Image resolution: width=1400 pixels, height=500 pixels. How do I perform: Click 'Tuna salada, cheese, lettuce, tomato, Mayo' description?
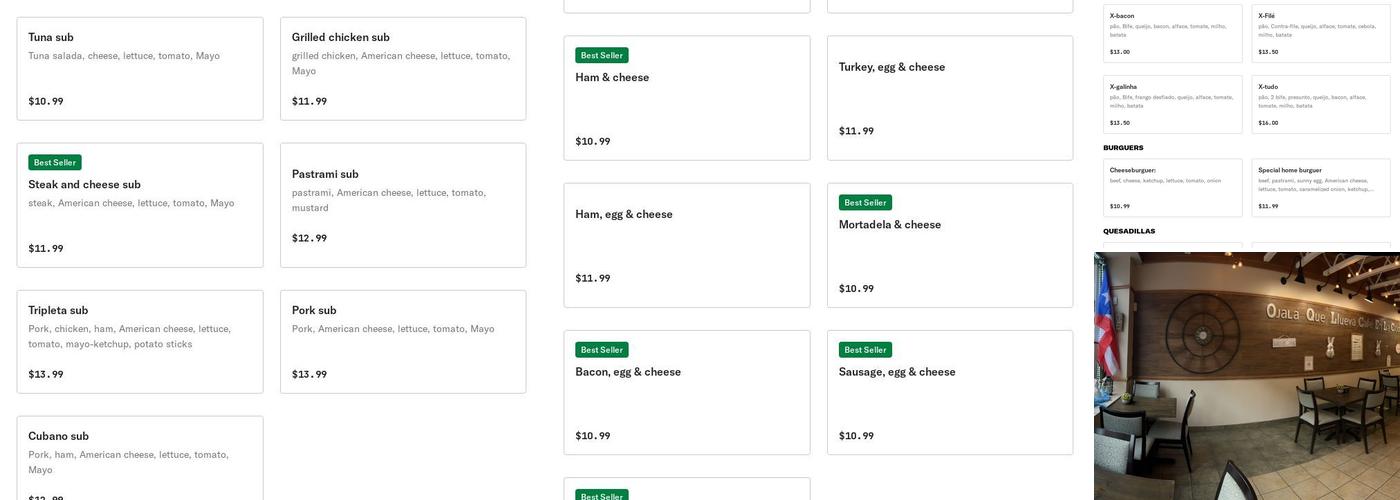[x=124, y=56]
